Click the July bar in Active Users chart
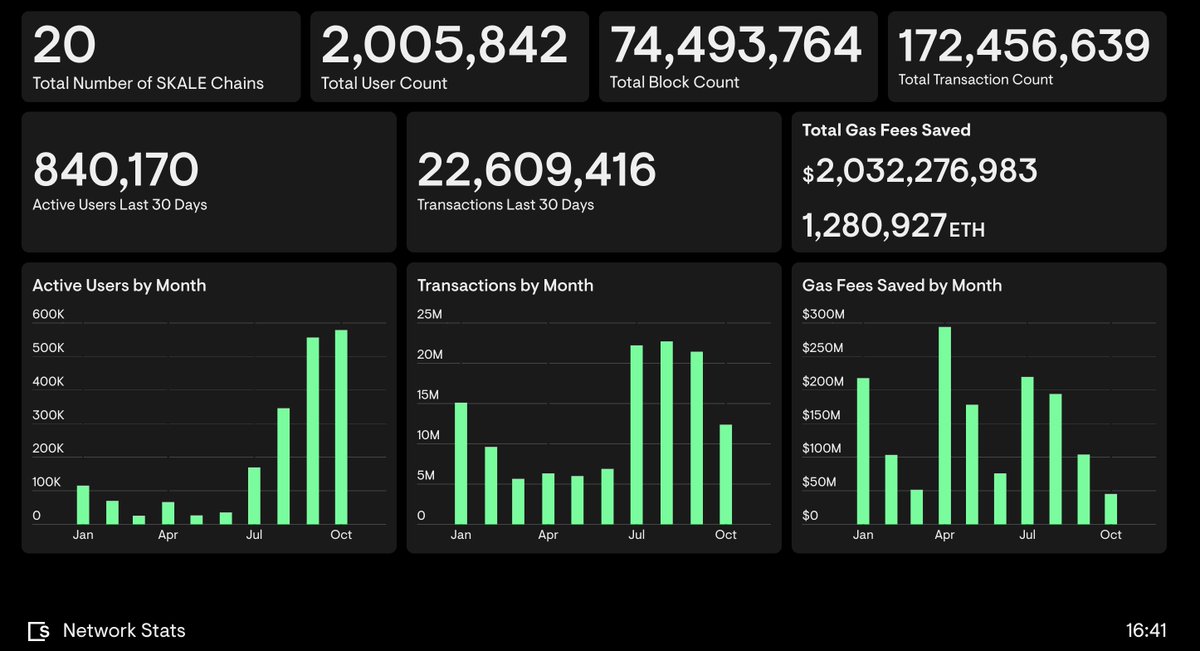Screen dimensions: 1200x651 (x=254, y=496)
